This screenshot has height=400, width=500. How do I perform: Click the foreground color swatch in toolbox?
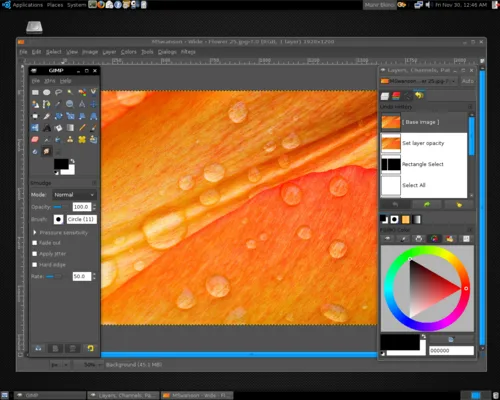(61, 164)
